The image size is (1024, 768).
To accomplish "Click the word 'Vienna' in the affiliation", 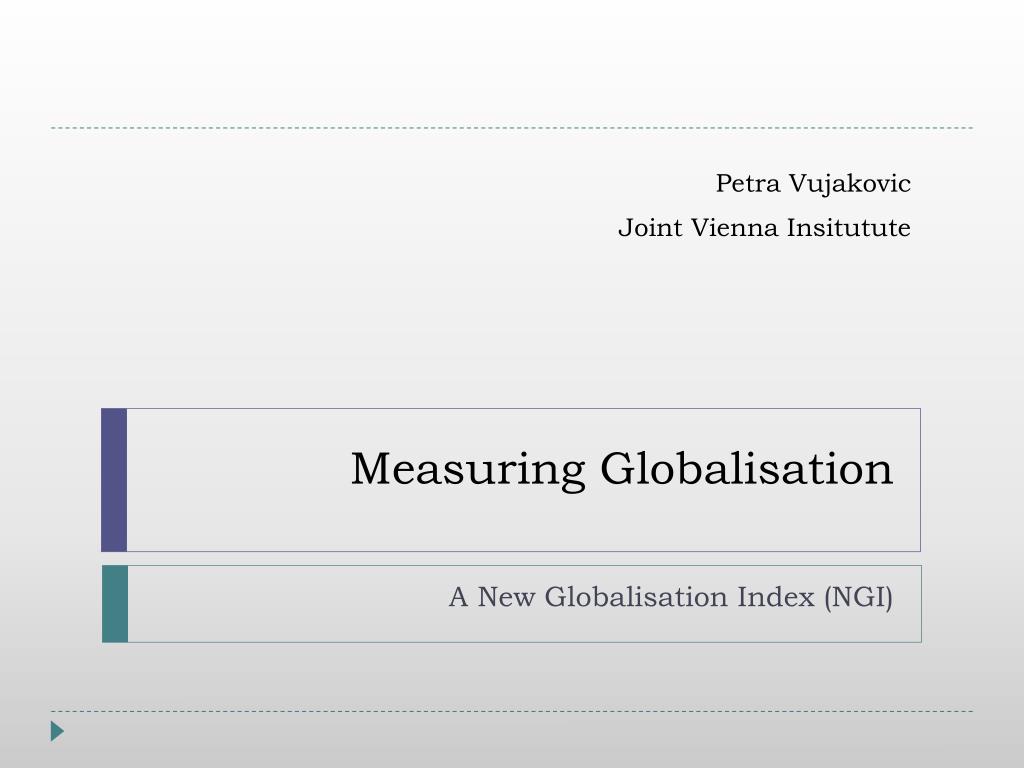I will (734, 228).
